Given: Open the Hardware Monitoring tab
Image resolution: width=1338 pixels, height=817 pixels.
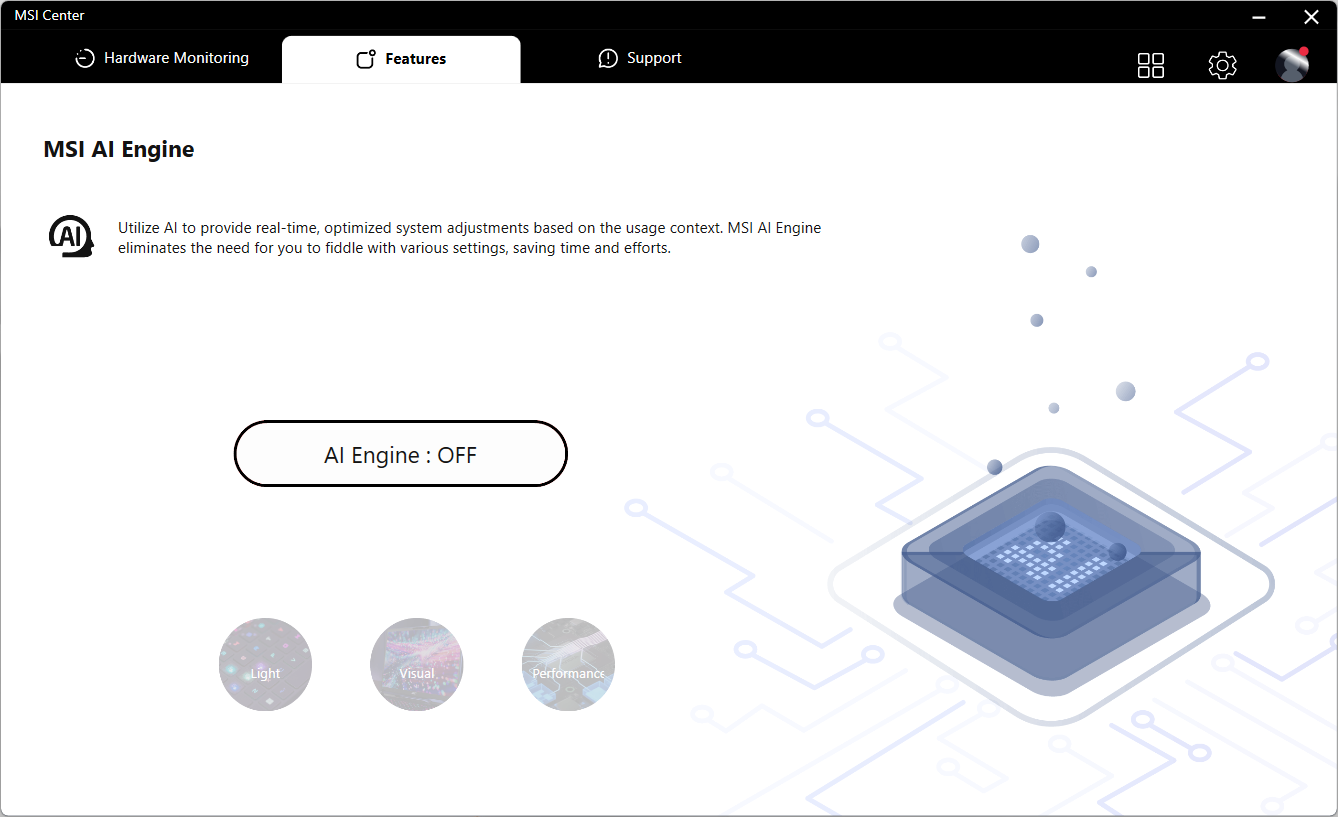Looking at the screenshot, I should [162, 58].
